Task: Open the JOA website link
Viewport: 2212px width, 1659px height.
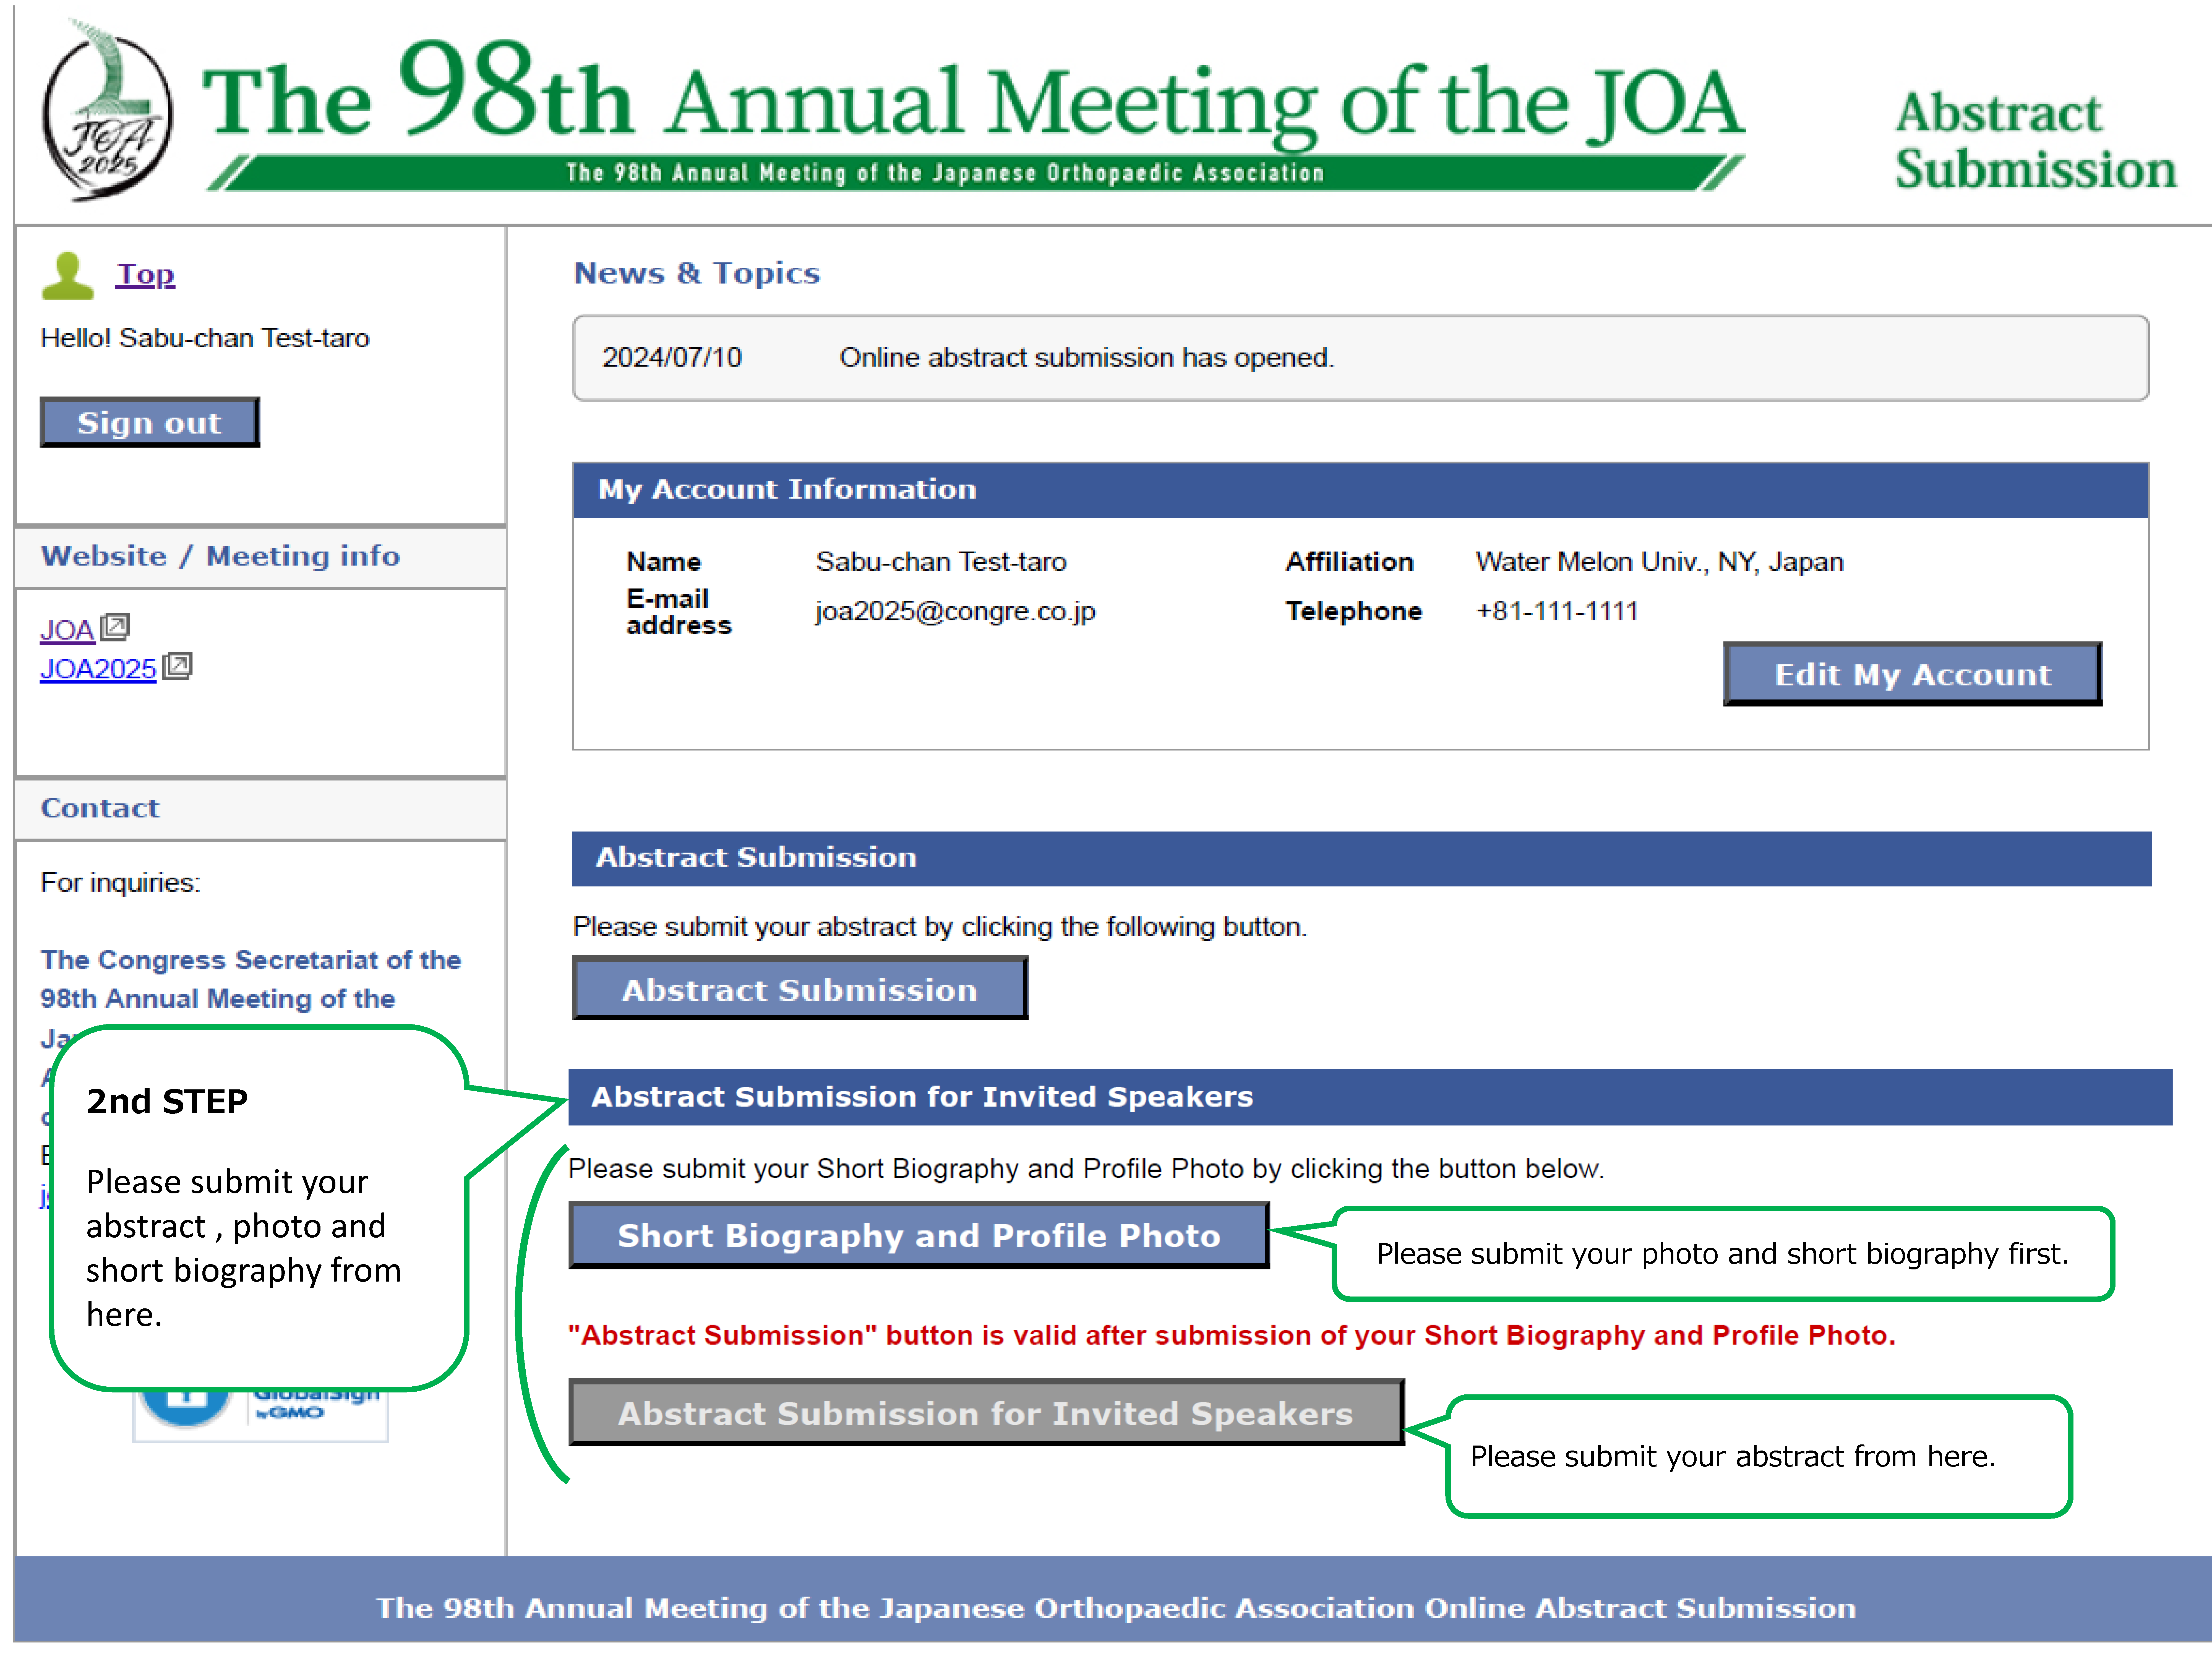Action: point(67,630)
